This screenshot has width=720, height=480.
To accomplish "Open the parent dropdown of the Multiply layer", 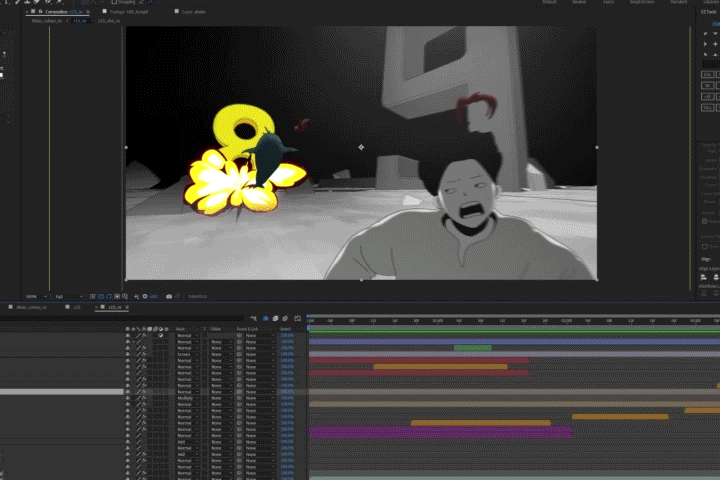I will (x=259, y=398).
